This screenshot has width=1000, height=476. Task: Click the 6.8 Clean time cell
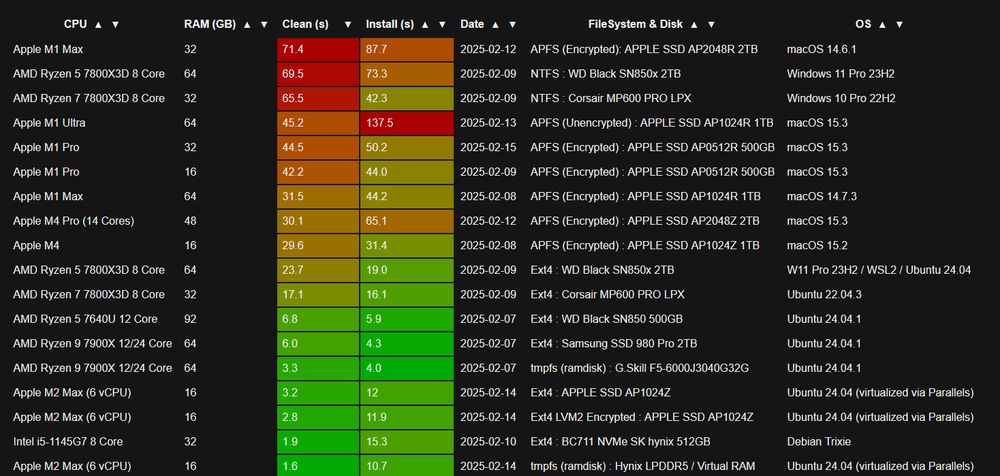[x=318, y=319]
